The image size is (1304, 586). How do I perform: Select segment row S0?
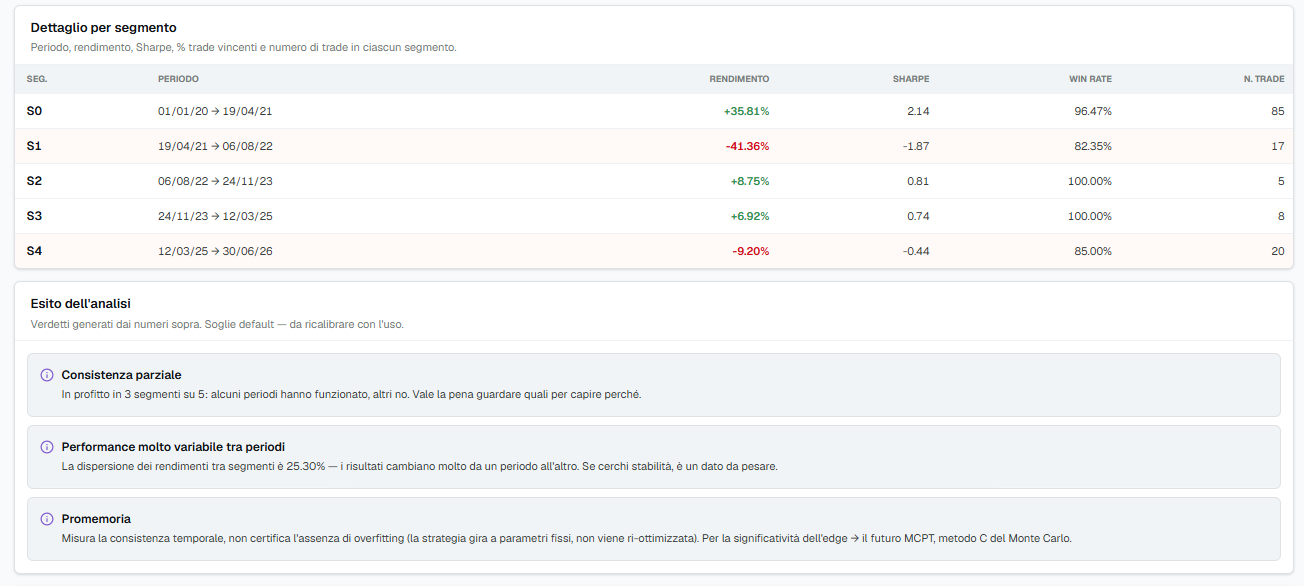tap(652, 111)
